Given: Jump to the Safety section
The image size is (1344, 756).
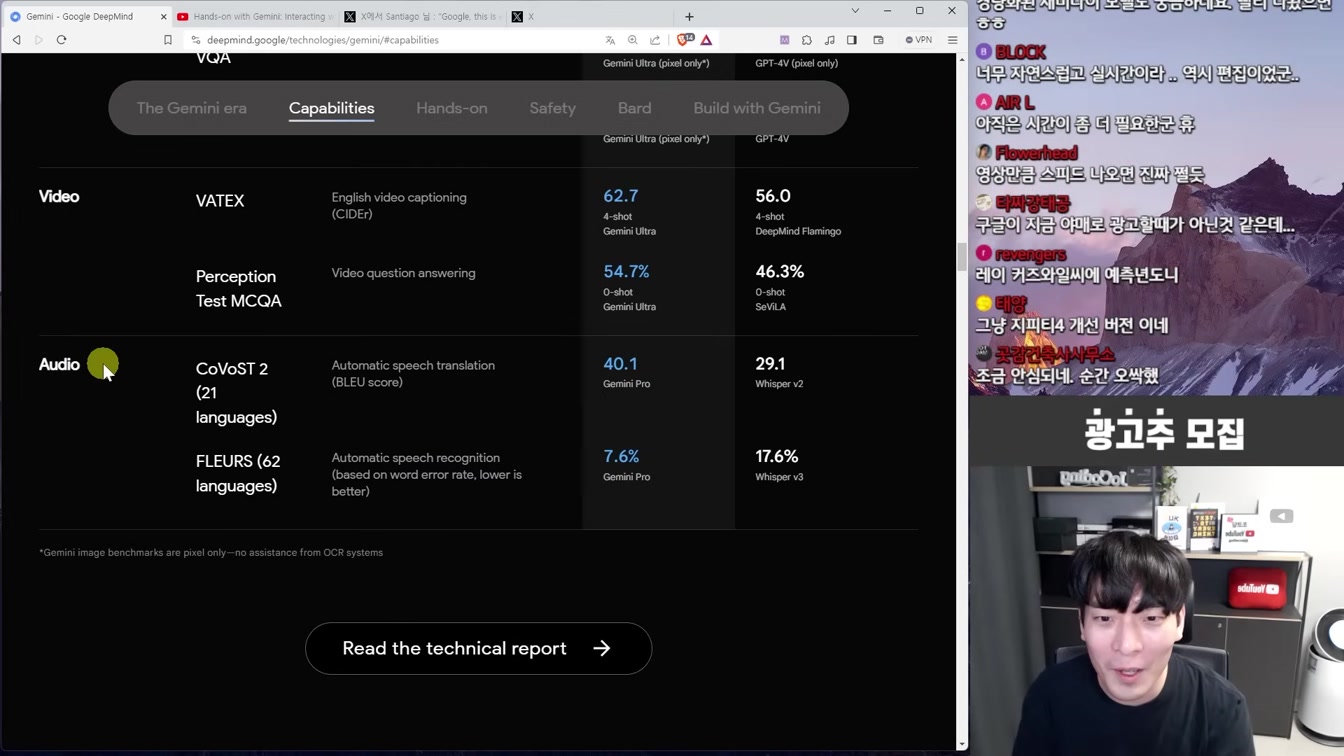Looking at the screenshot, I should click(x=553, y=108).
